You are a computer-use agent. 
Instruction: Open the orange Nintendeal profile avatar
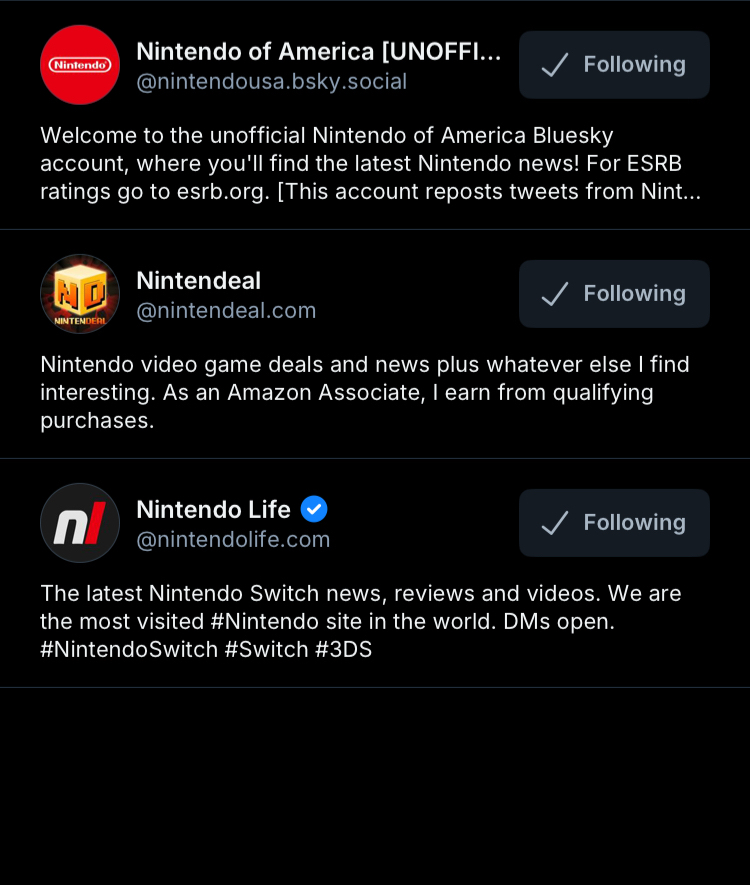tap(80, 294)
